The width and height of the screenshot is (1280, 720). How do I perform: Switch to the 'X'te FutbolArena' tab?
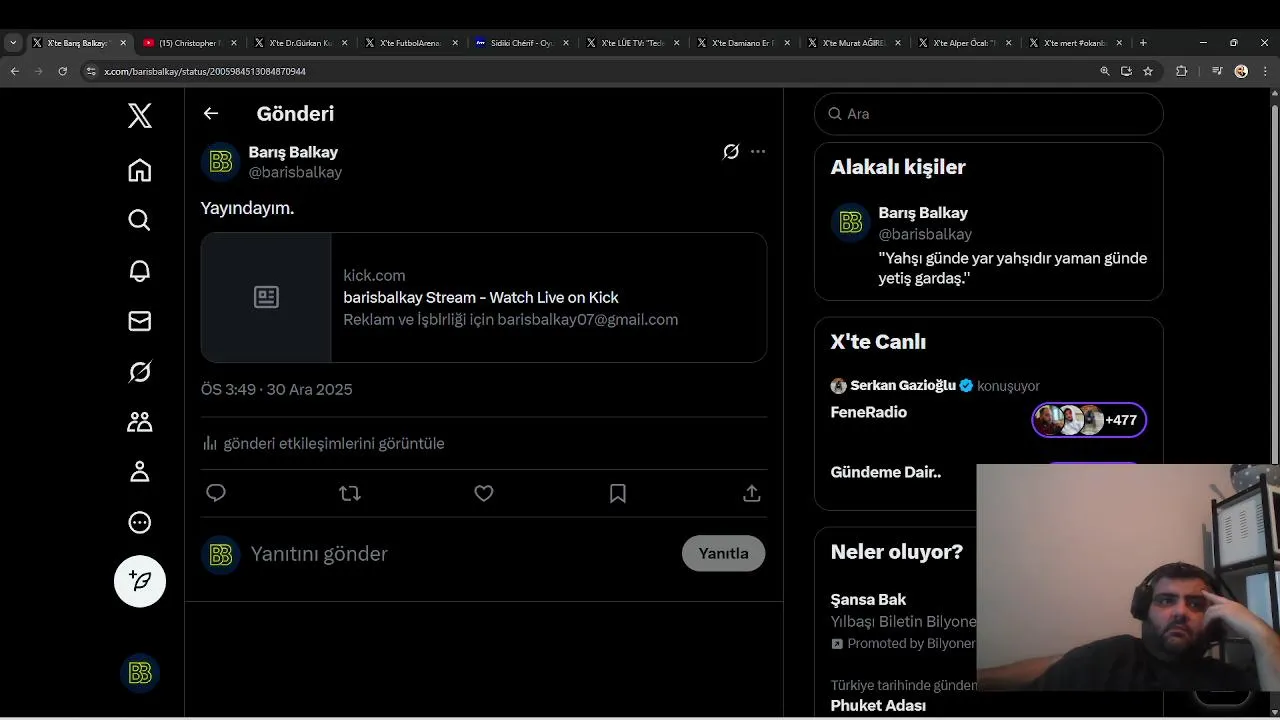410,43
